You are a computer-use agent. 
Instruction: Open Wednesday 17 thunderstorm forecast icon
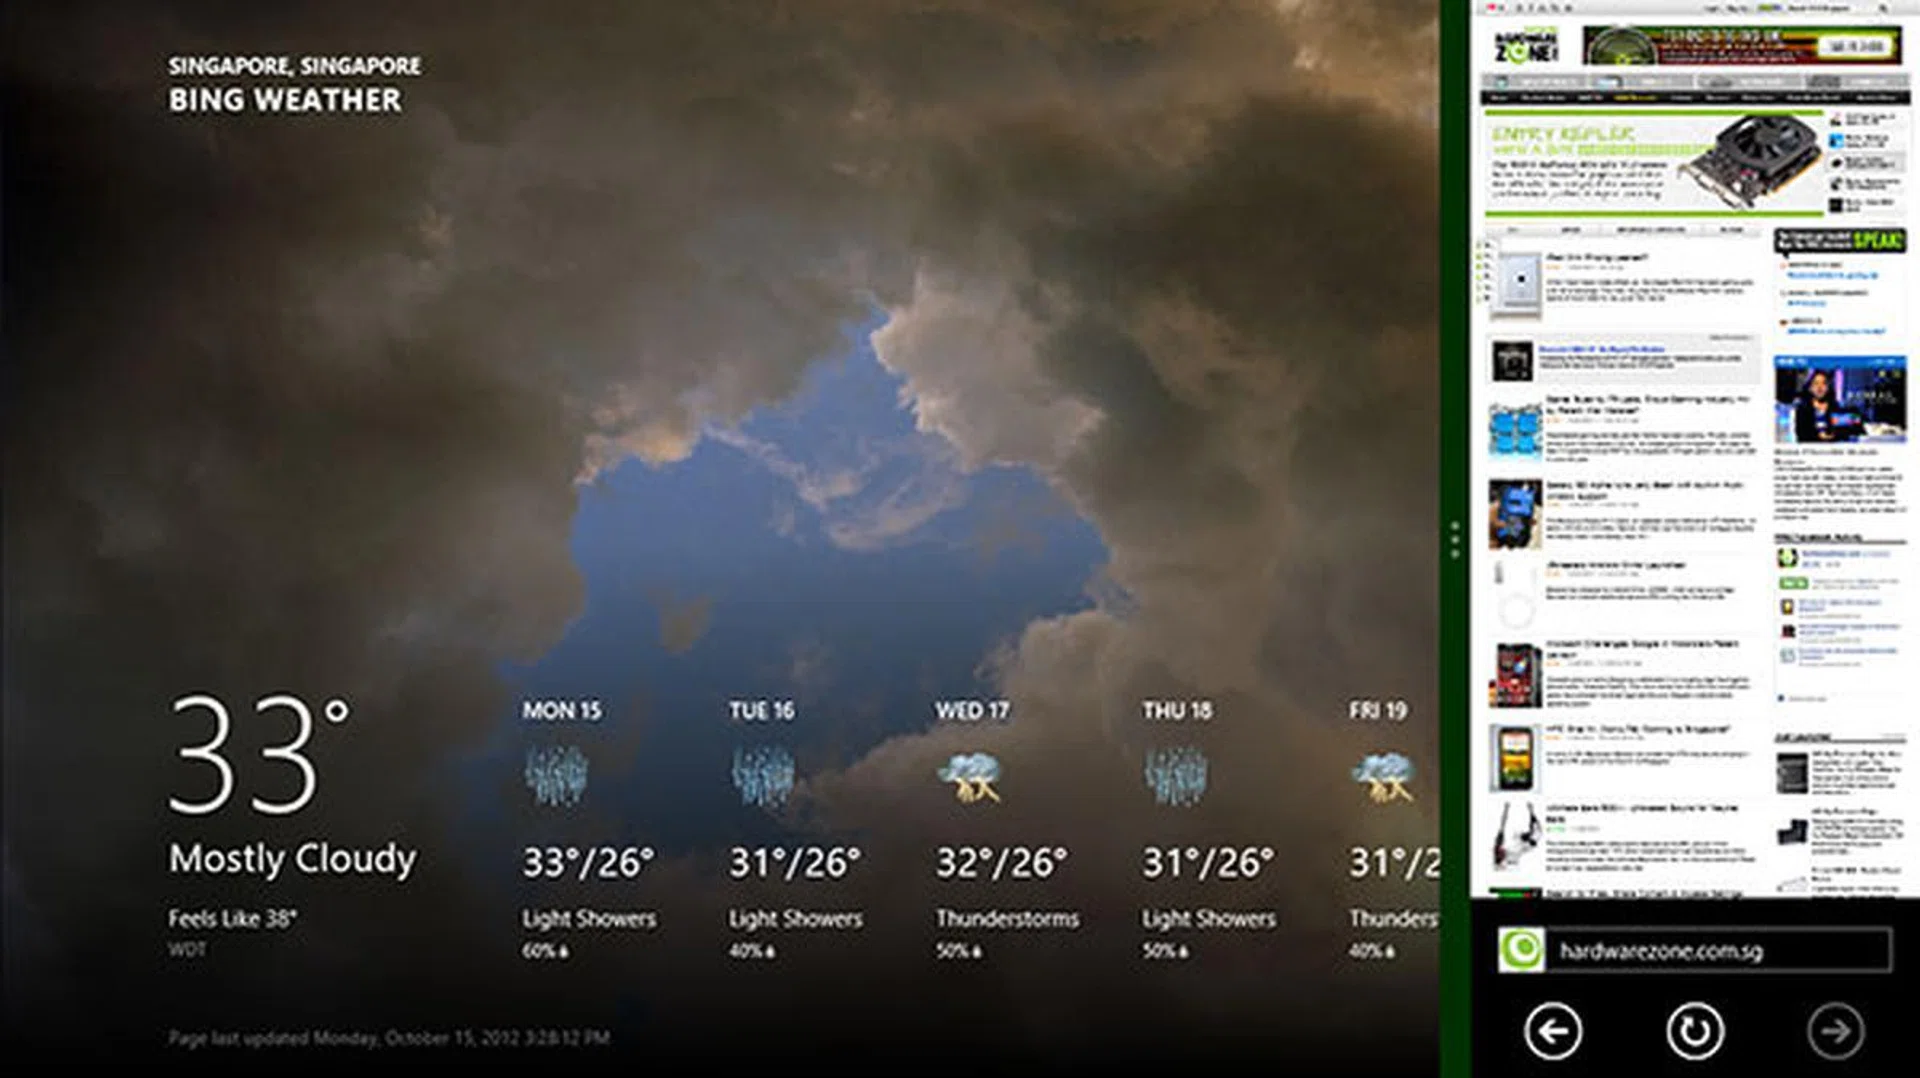point(970,775)
